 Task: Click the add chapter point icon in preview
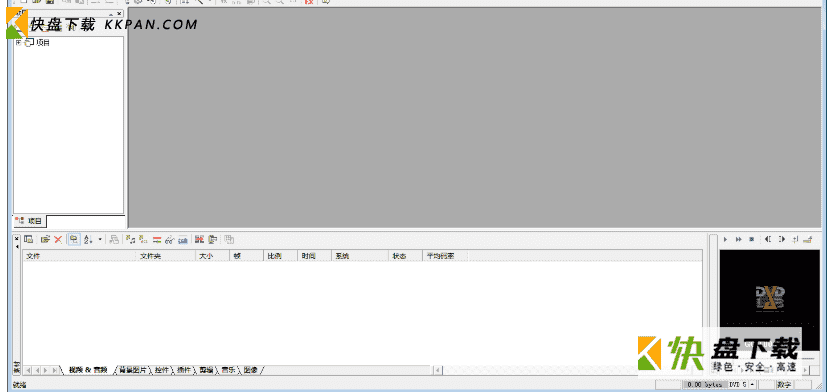[795, 240]
